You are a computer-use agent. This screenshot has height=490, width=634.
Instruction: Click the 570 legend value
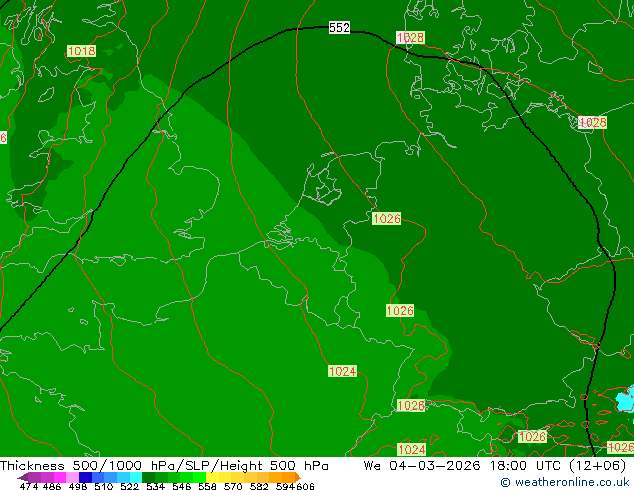tap(233, 486)
